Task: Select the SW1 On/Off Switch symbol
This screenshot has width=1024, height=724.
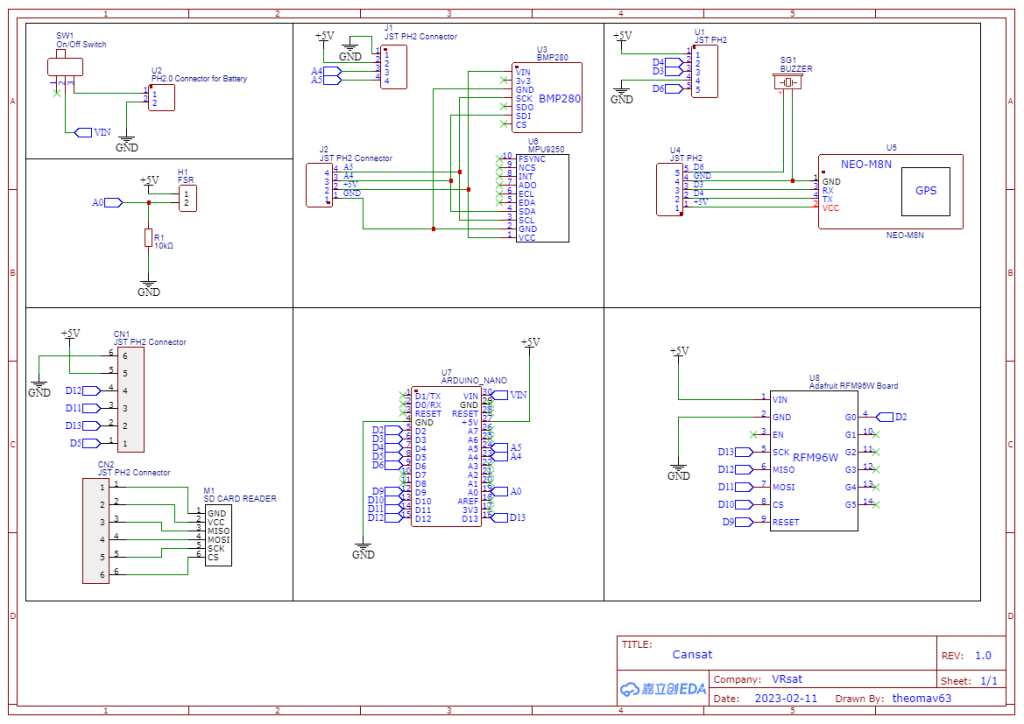Action: point(65,67)
